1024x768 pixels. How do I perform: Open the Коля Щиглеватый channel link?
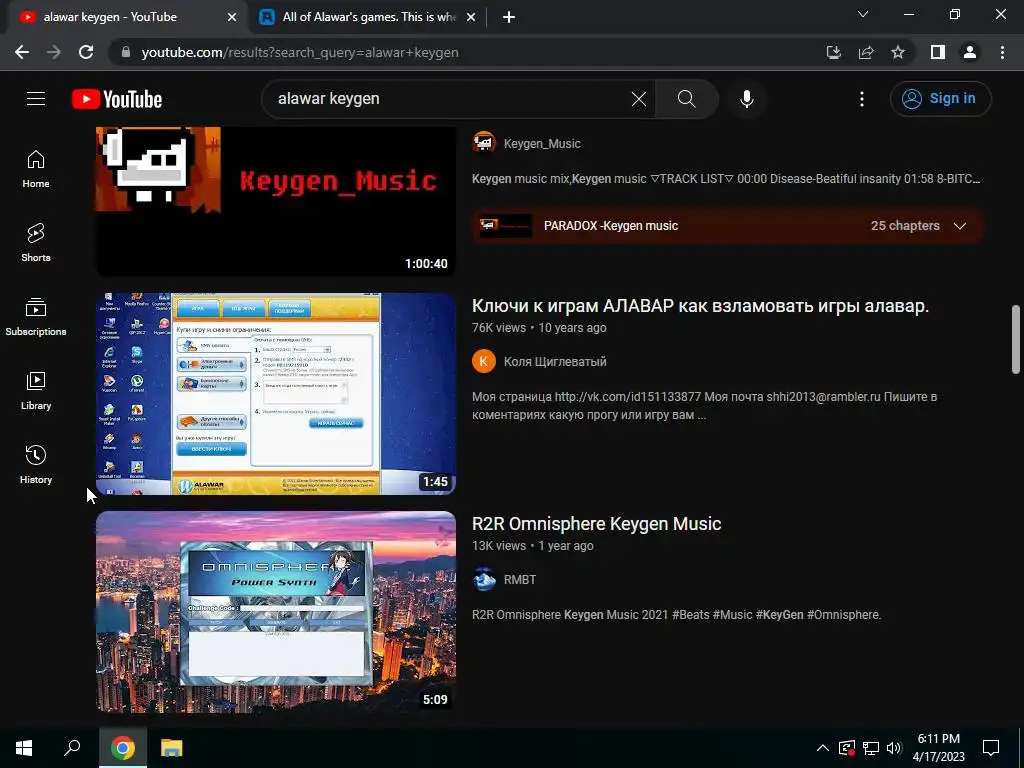[x=554, y=361]
